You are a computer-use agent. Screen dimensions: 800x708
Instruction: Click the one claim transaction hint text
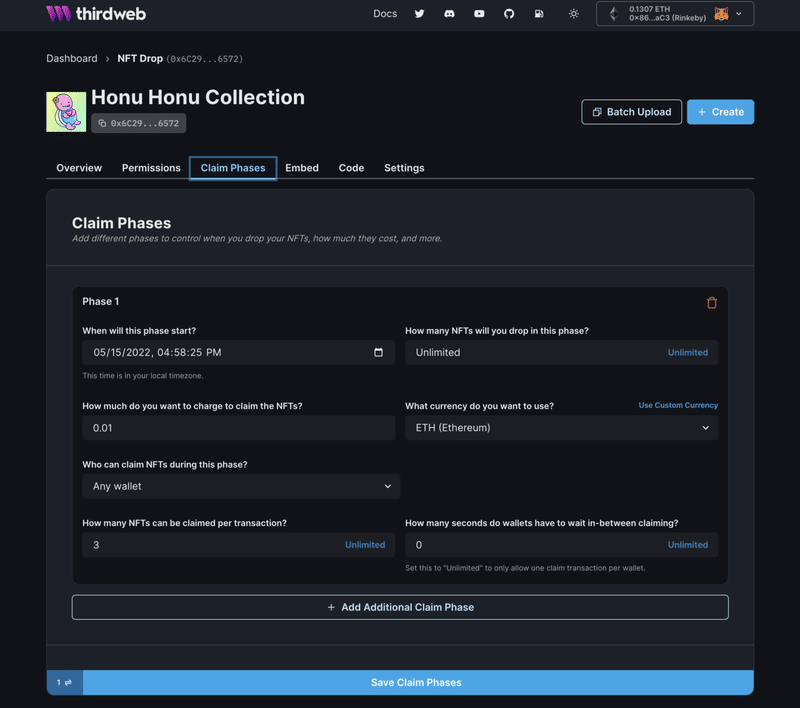(525, 568)
